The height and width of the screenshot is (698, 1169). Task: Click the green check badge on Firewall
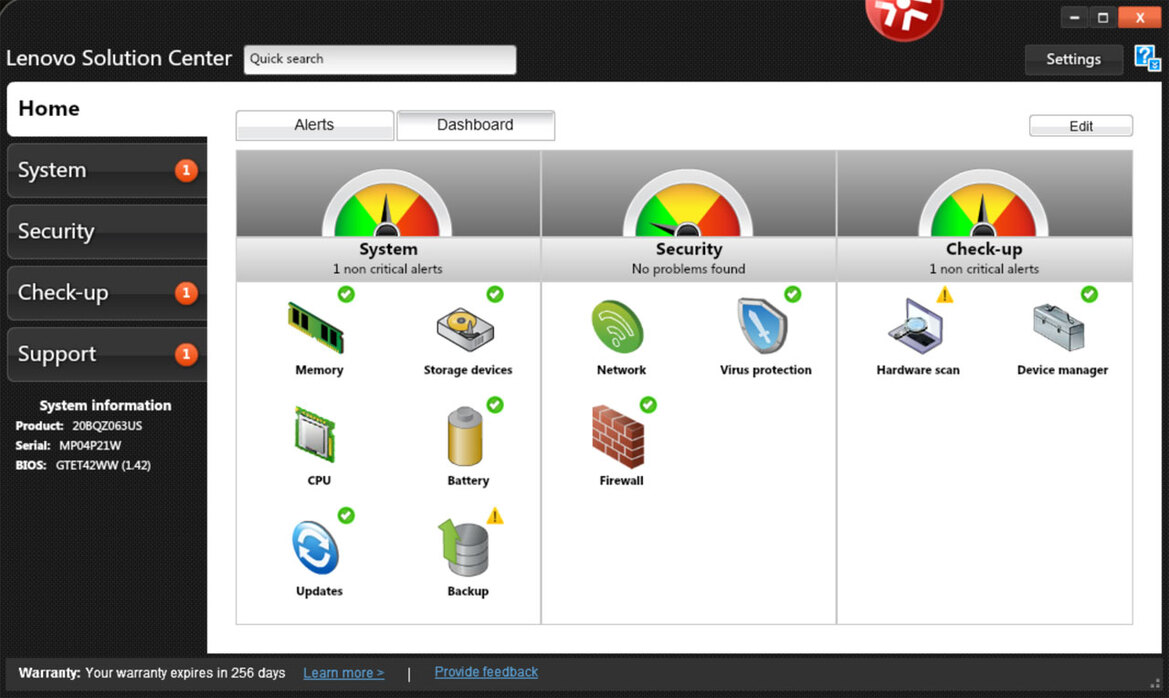tap(648, 404)
